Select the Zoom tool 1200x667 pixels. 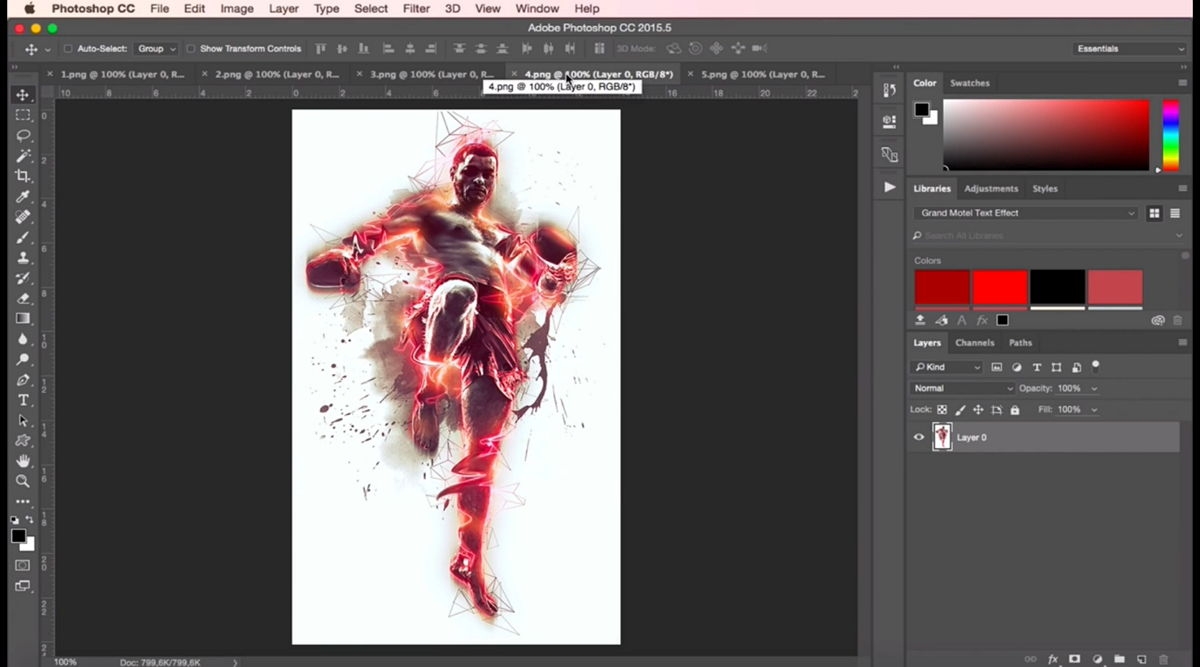click(22, 481)
